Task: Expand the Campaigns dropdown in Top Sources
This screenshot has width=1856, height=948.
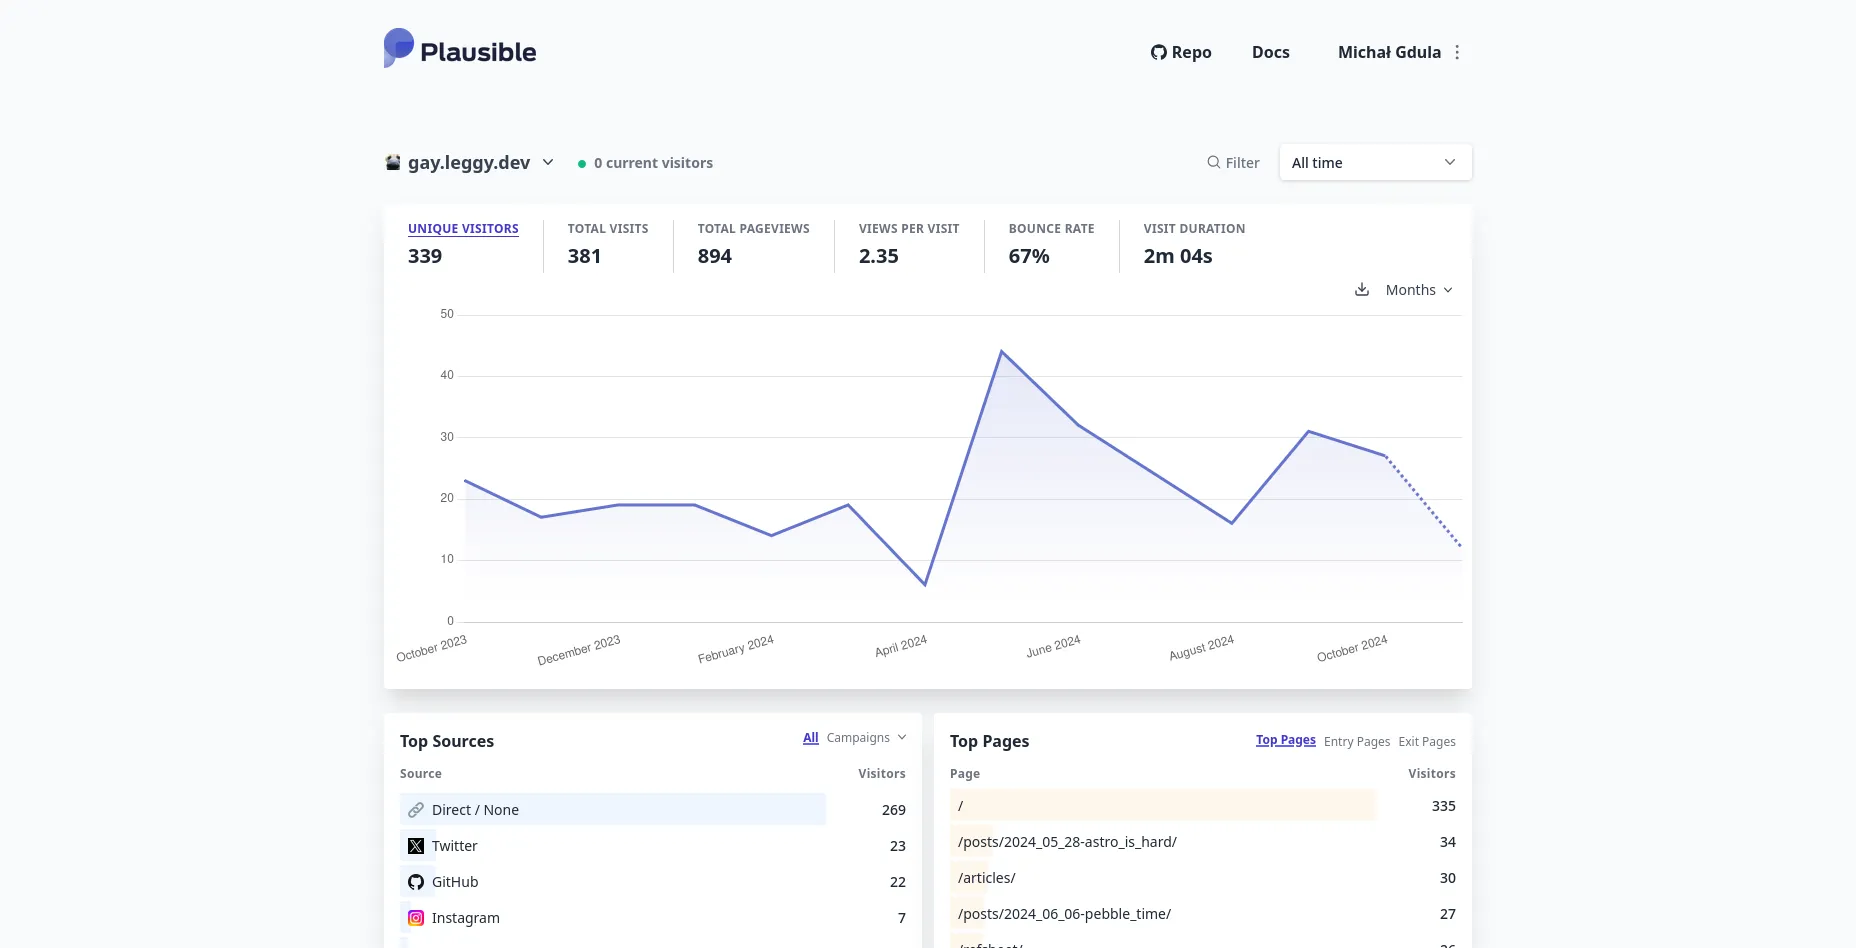Action: (x=866, y=738)
